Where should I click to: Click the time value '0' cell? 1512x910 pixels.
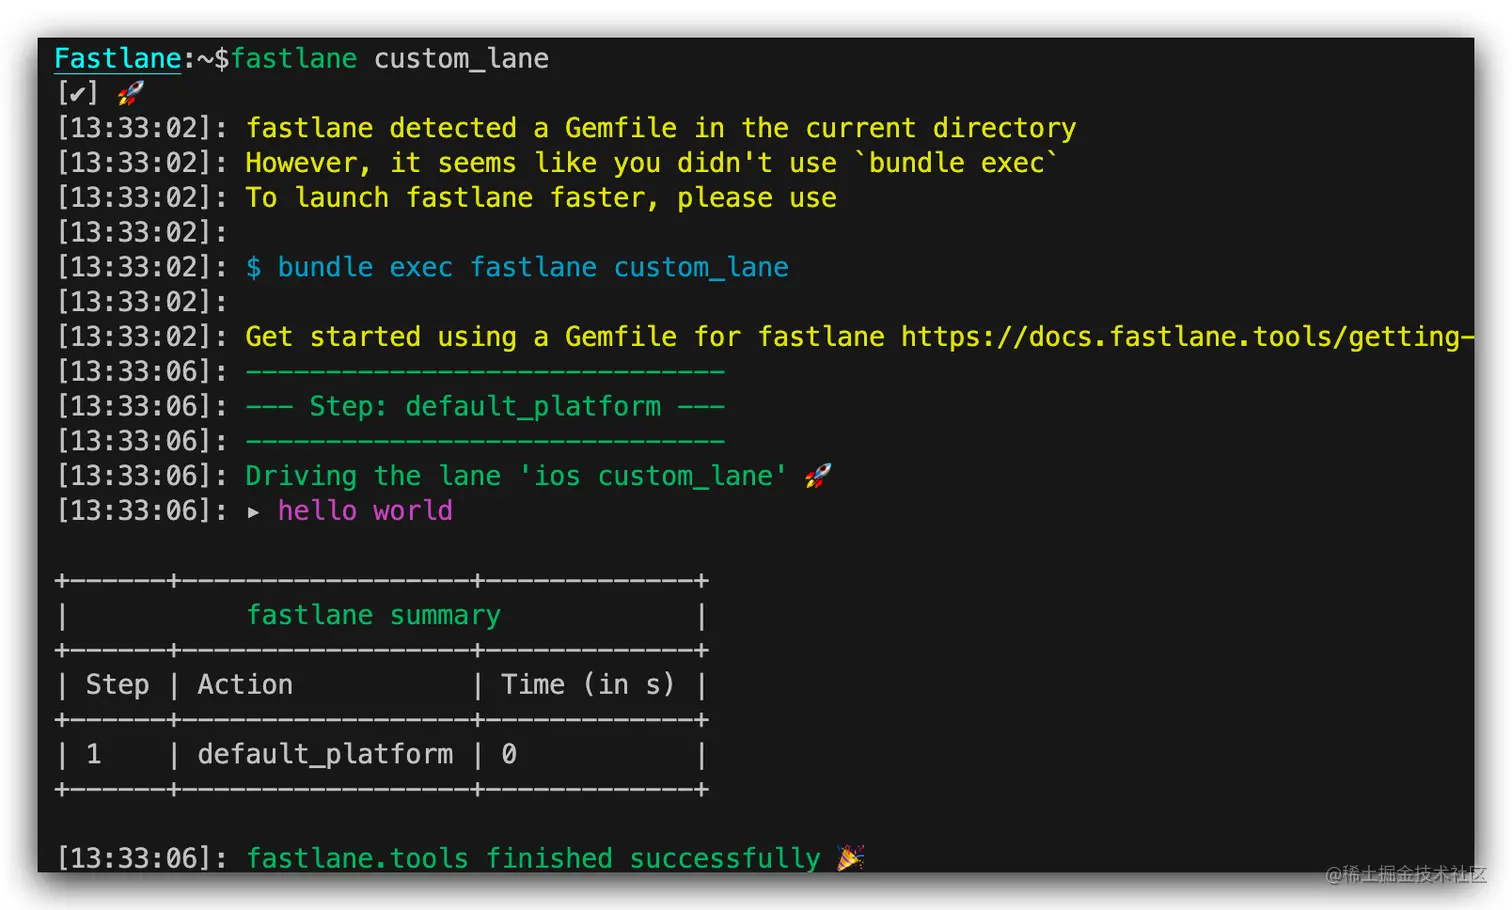tap(509, 754)
